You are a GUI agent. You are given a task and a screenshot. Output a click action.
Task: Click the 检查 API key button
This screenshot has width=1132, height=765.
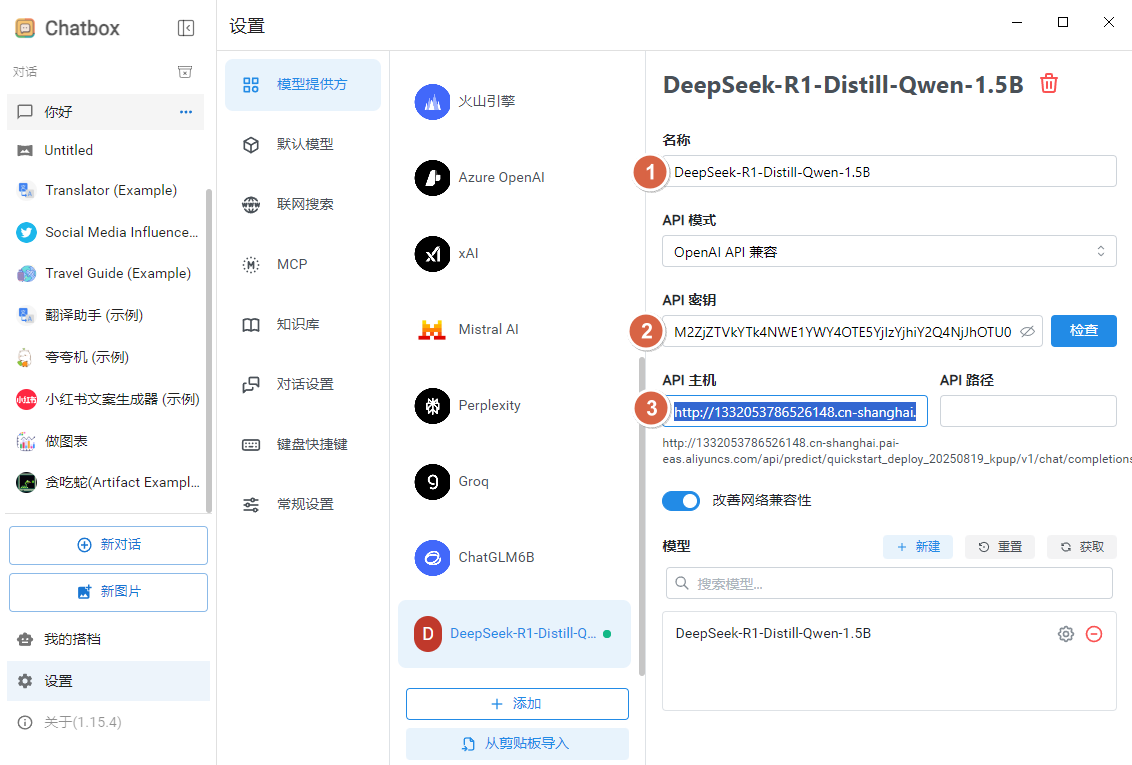tap(1084, 331)
